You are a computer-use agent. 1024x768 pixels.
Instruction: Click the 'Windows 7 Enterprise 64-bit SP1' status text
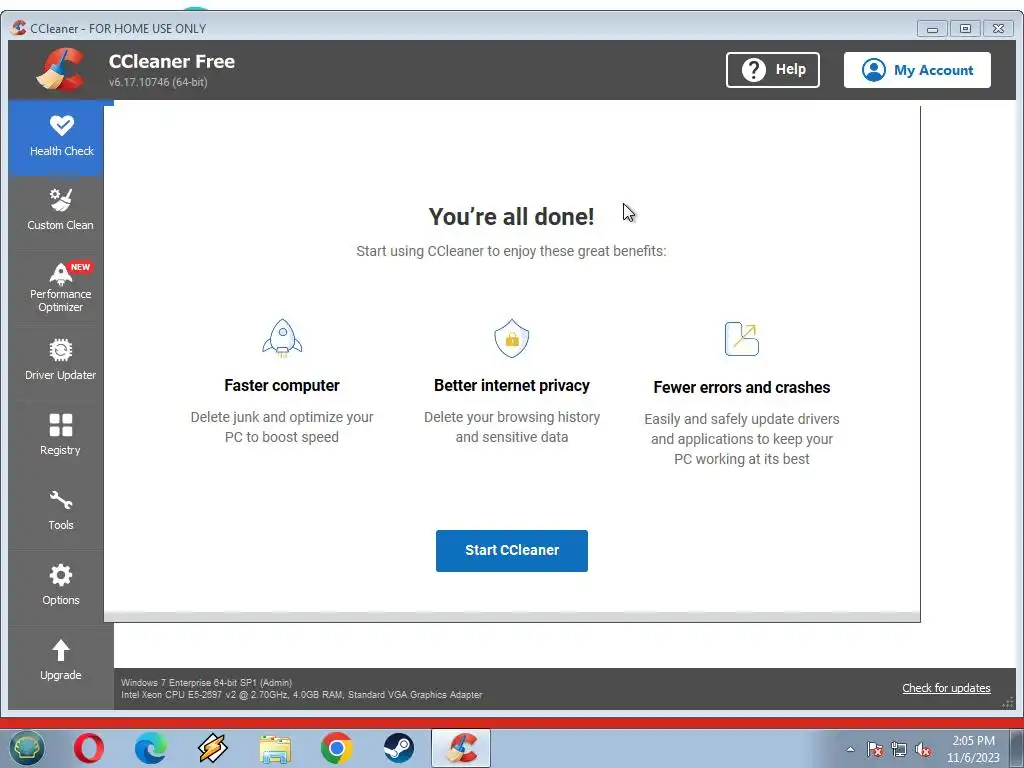pos(206,682)
